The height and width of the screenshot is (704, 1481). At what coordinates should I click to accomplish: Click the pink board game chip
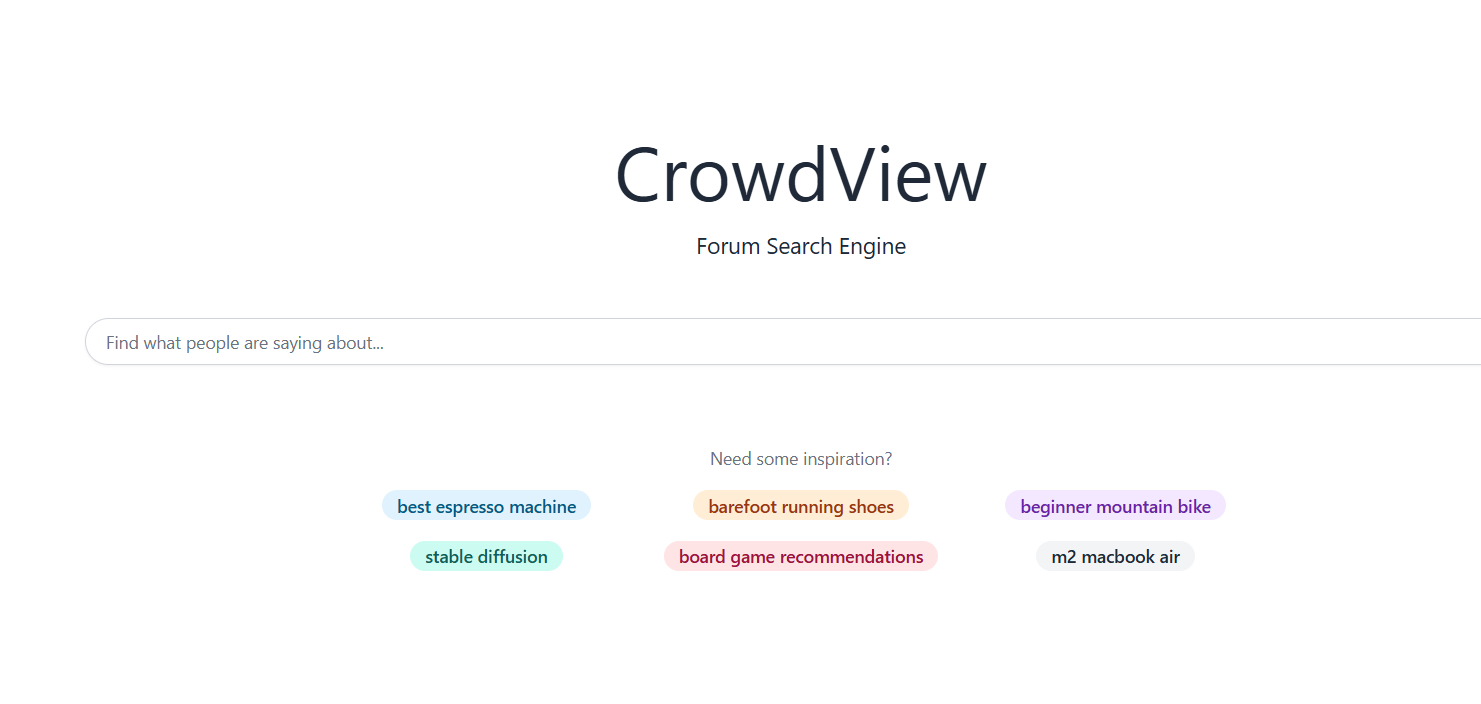[x=801, y=556]
